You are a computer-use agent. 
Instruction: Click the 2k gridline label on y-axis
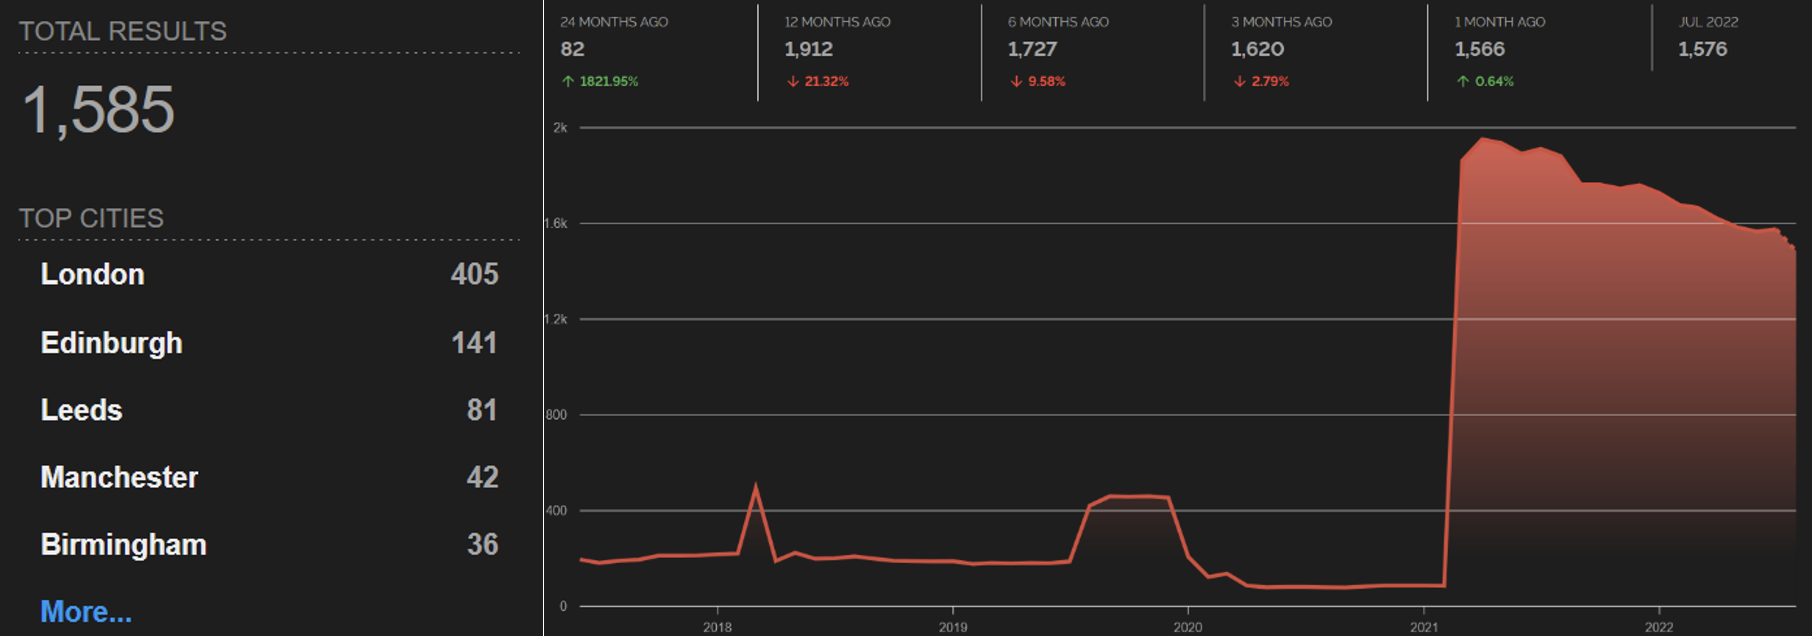tap(560, 128)
